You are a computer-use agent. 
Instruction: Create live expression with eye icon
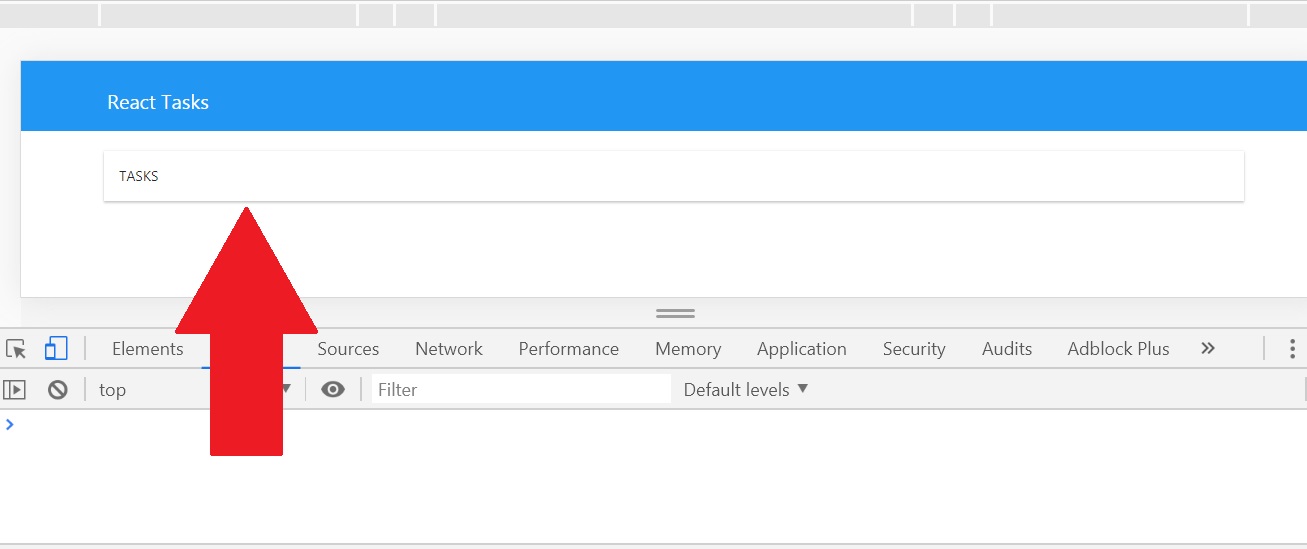333,390
